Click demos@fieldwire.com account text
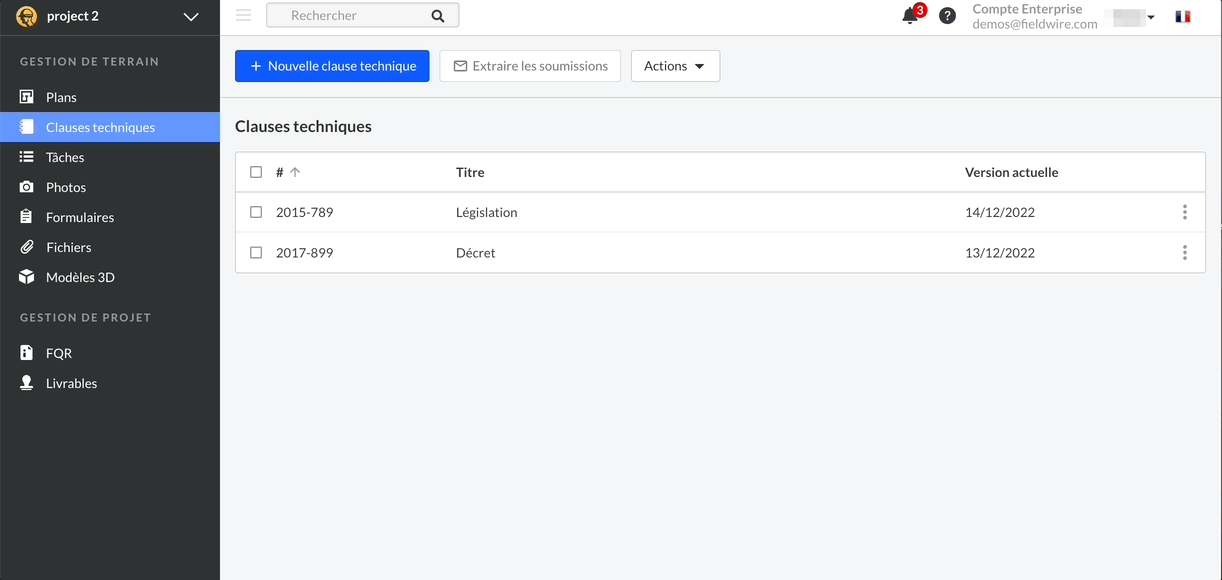The width and height of the screenshot is (1222, 580). point(1035,24)
